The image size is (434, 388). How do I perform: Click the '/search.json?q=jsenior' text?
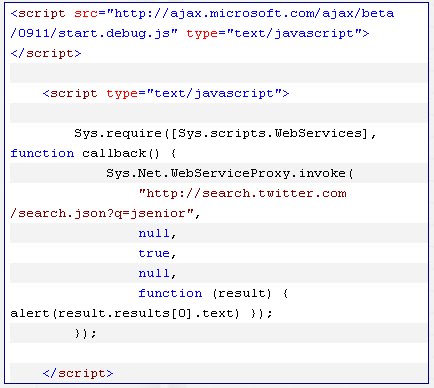tap(98, 214)
